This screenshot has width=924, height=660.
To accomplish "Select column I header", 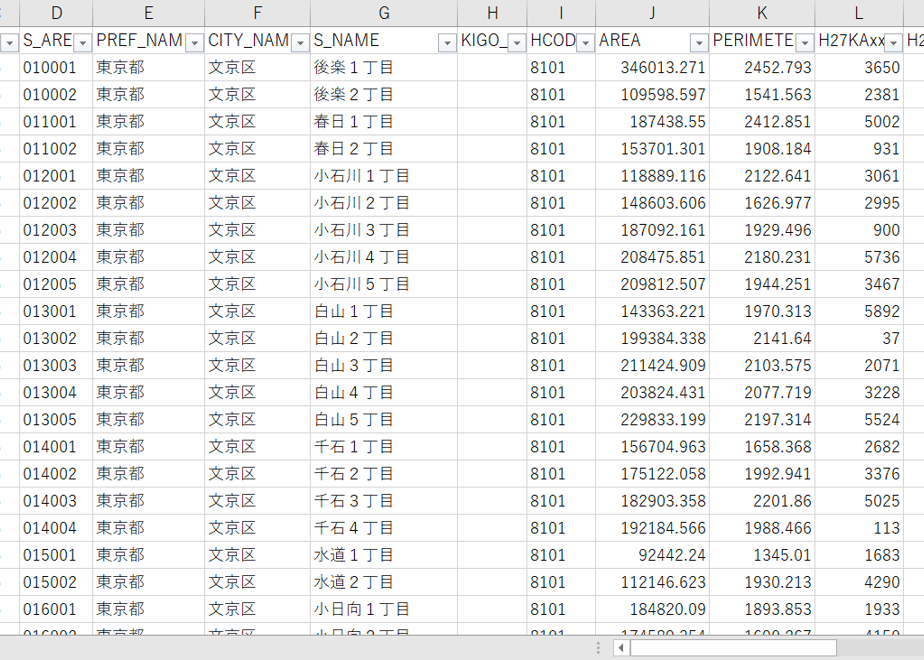I will (561, 12).
